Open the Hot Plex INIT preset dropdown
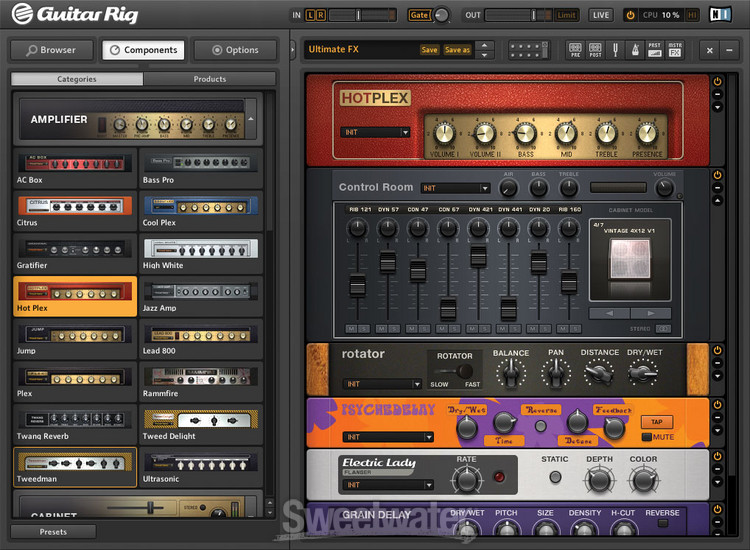The image size is (750, 550). 375,132
